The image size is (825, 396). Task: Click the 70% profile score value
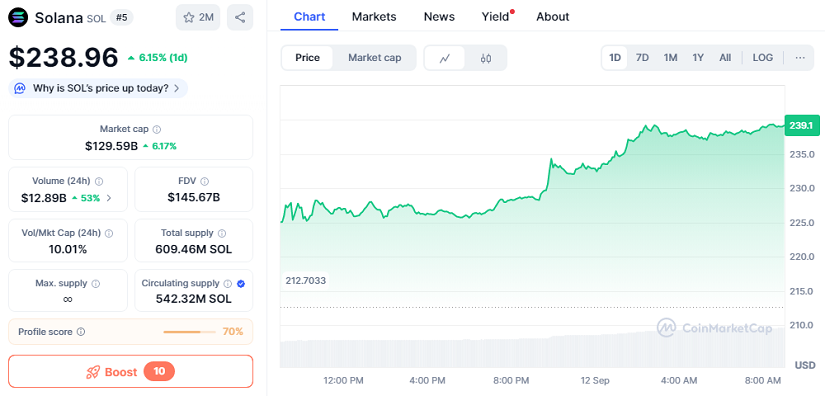tap(233, 332)
